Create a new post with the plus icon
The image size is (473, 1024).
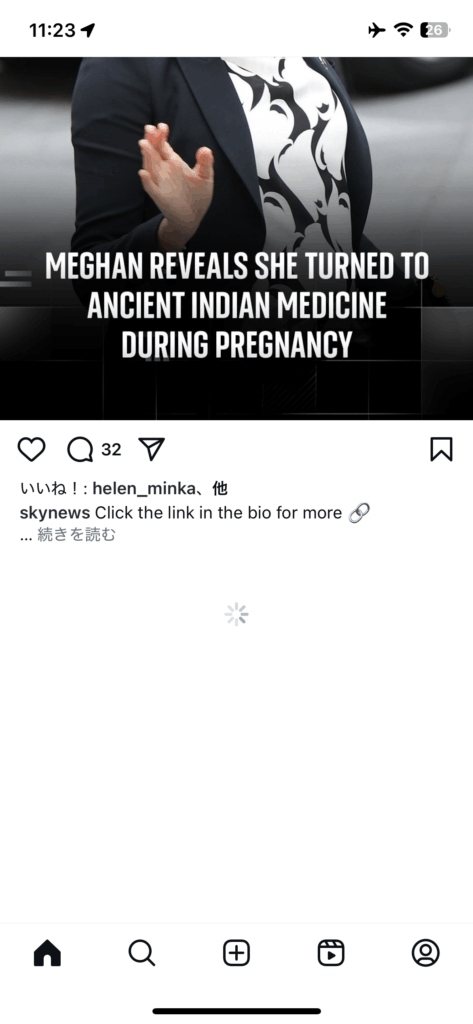[x=236, y=953]
